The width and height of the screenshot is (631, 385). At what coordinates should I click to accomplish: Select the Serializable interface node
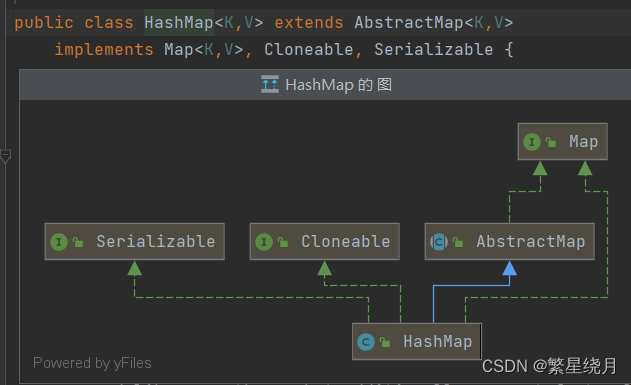pos(134,241)
